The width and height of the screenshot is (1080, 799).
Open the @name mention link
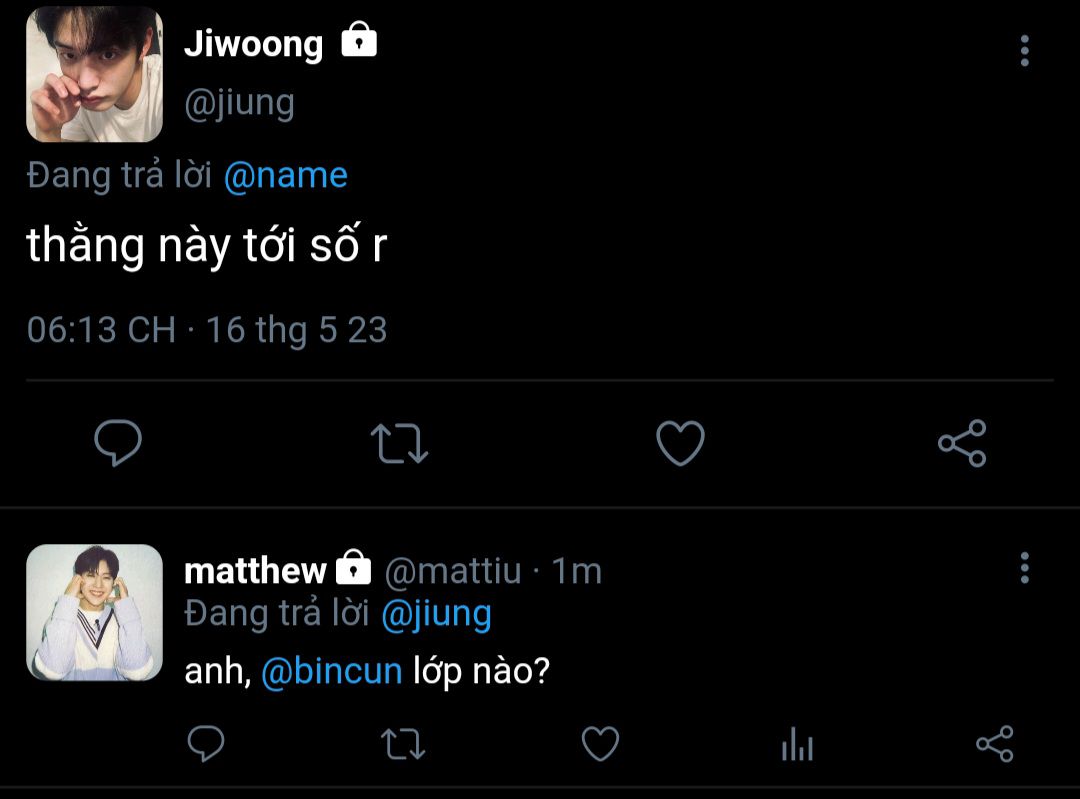[x=286, y=176]
